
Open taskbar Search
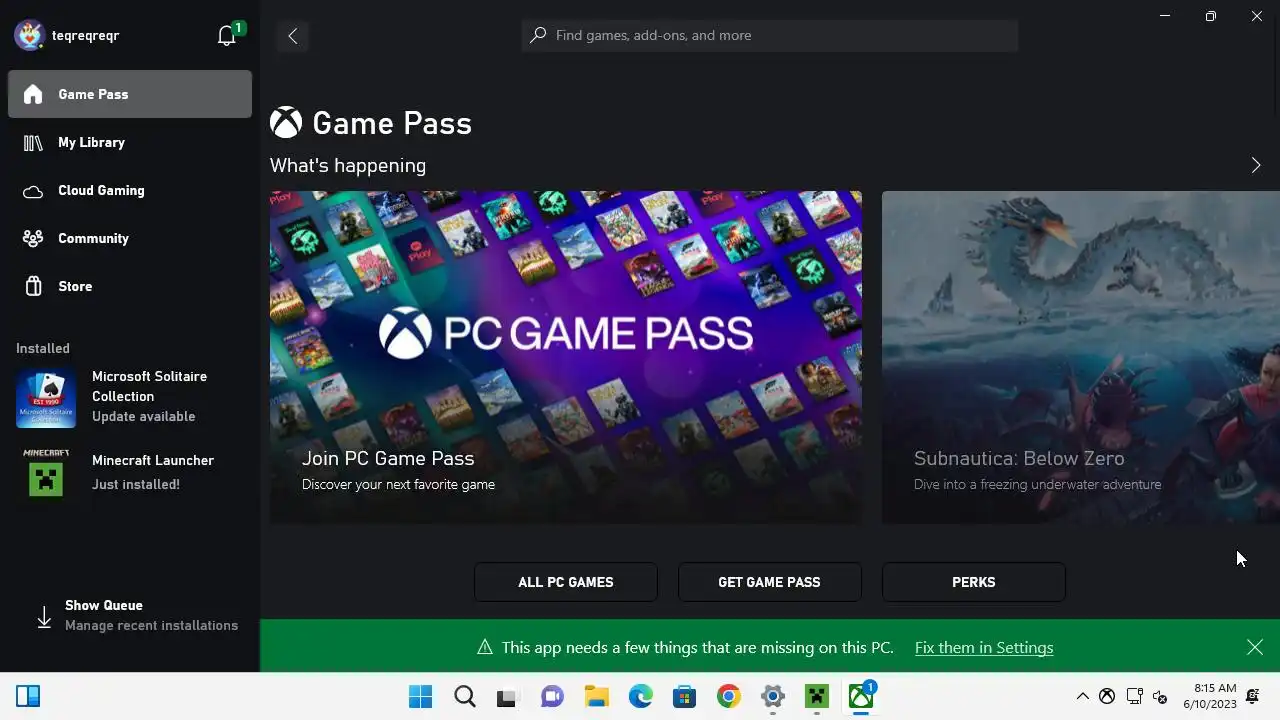465,696
